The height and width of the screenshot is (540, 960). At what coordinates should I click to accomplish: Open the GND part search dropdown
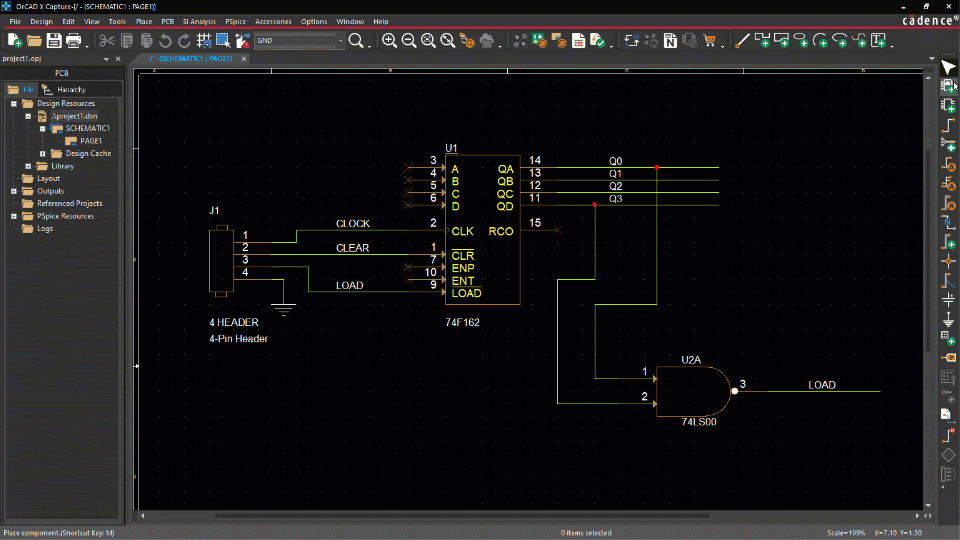pos(341,41)
